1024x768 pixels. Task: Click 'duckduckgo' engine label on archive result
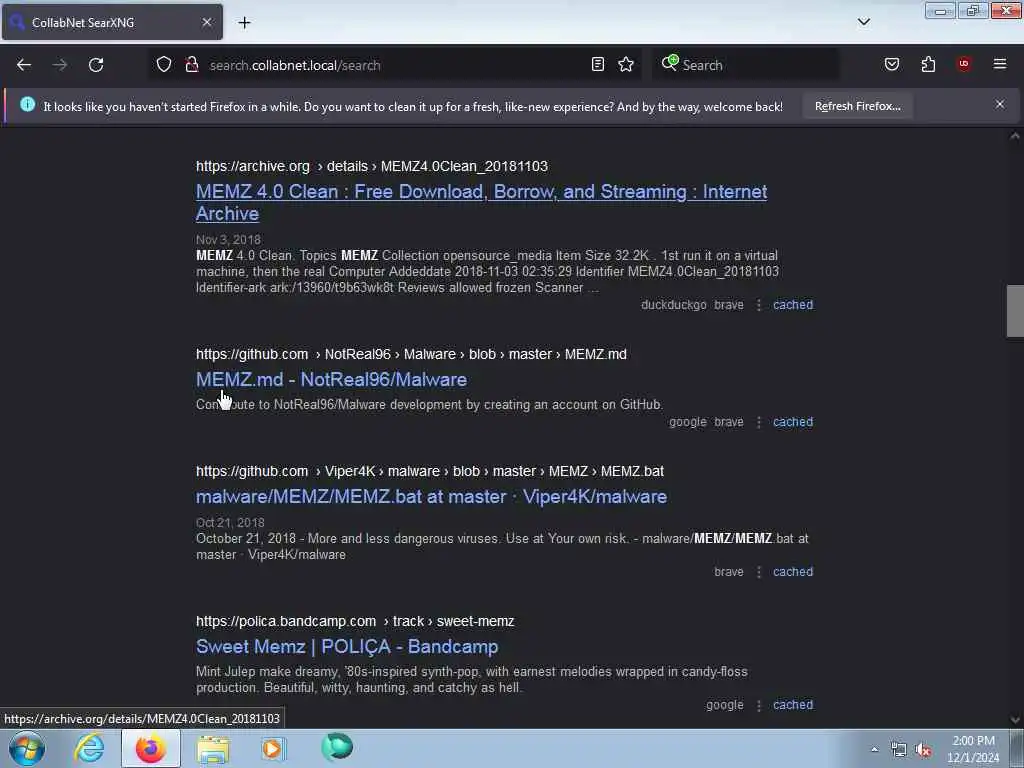pos(673,305)
